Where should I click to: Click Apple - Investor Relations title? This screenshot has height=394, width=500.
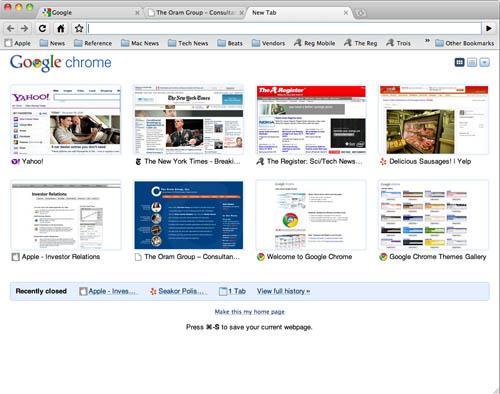click(61, 257)
